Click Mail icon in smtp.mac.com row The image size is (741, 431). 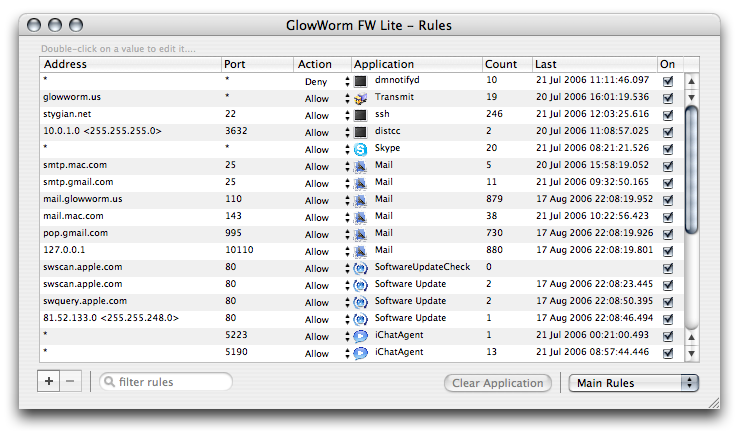point(361,166)
